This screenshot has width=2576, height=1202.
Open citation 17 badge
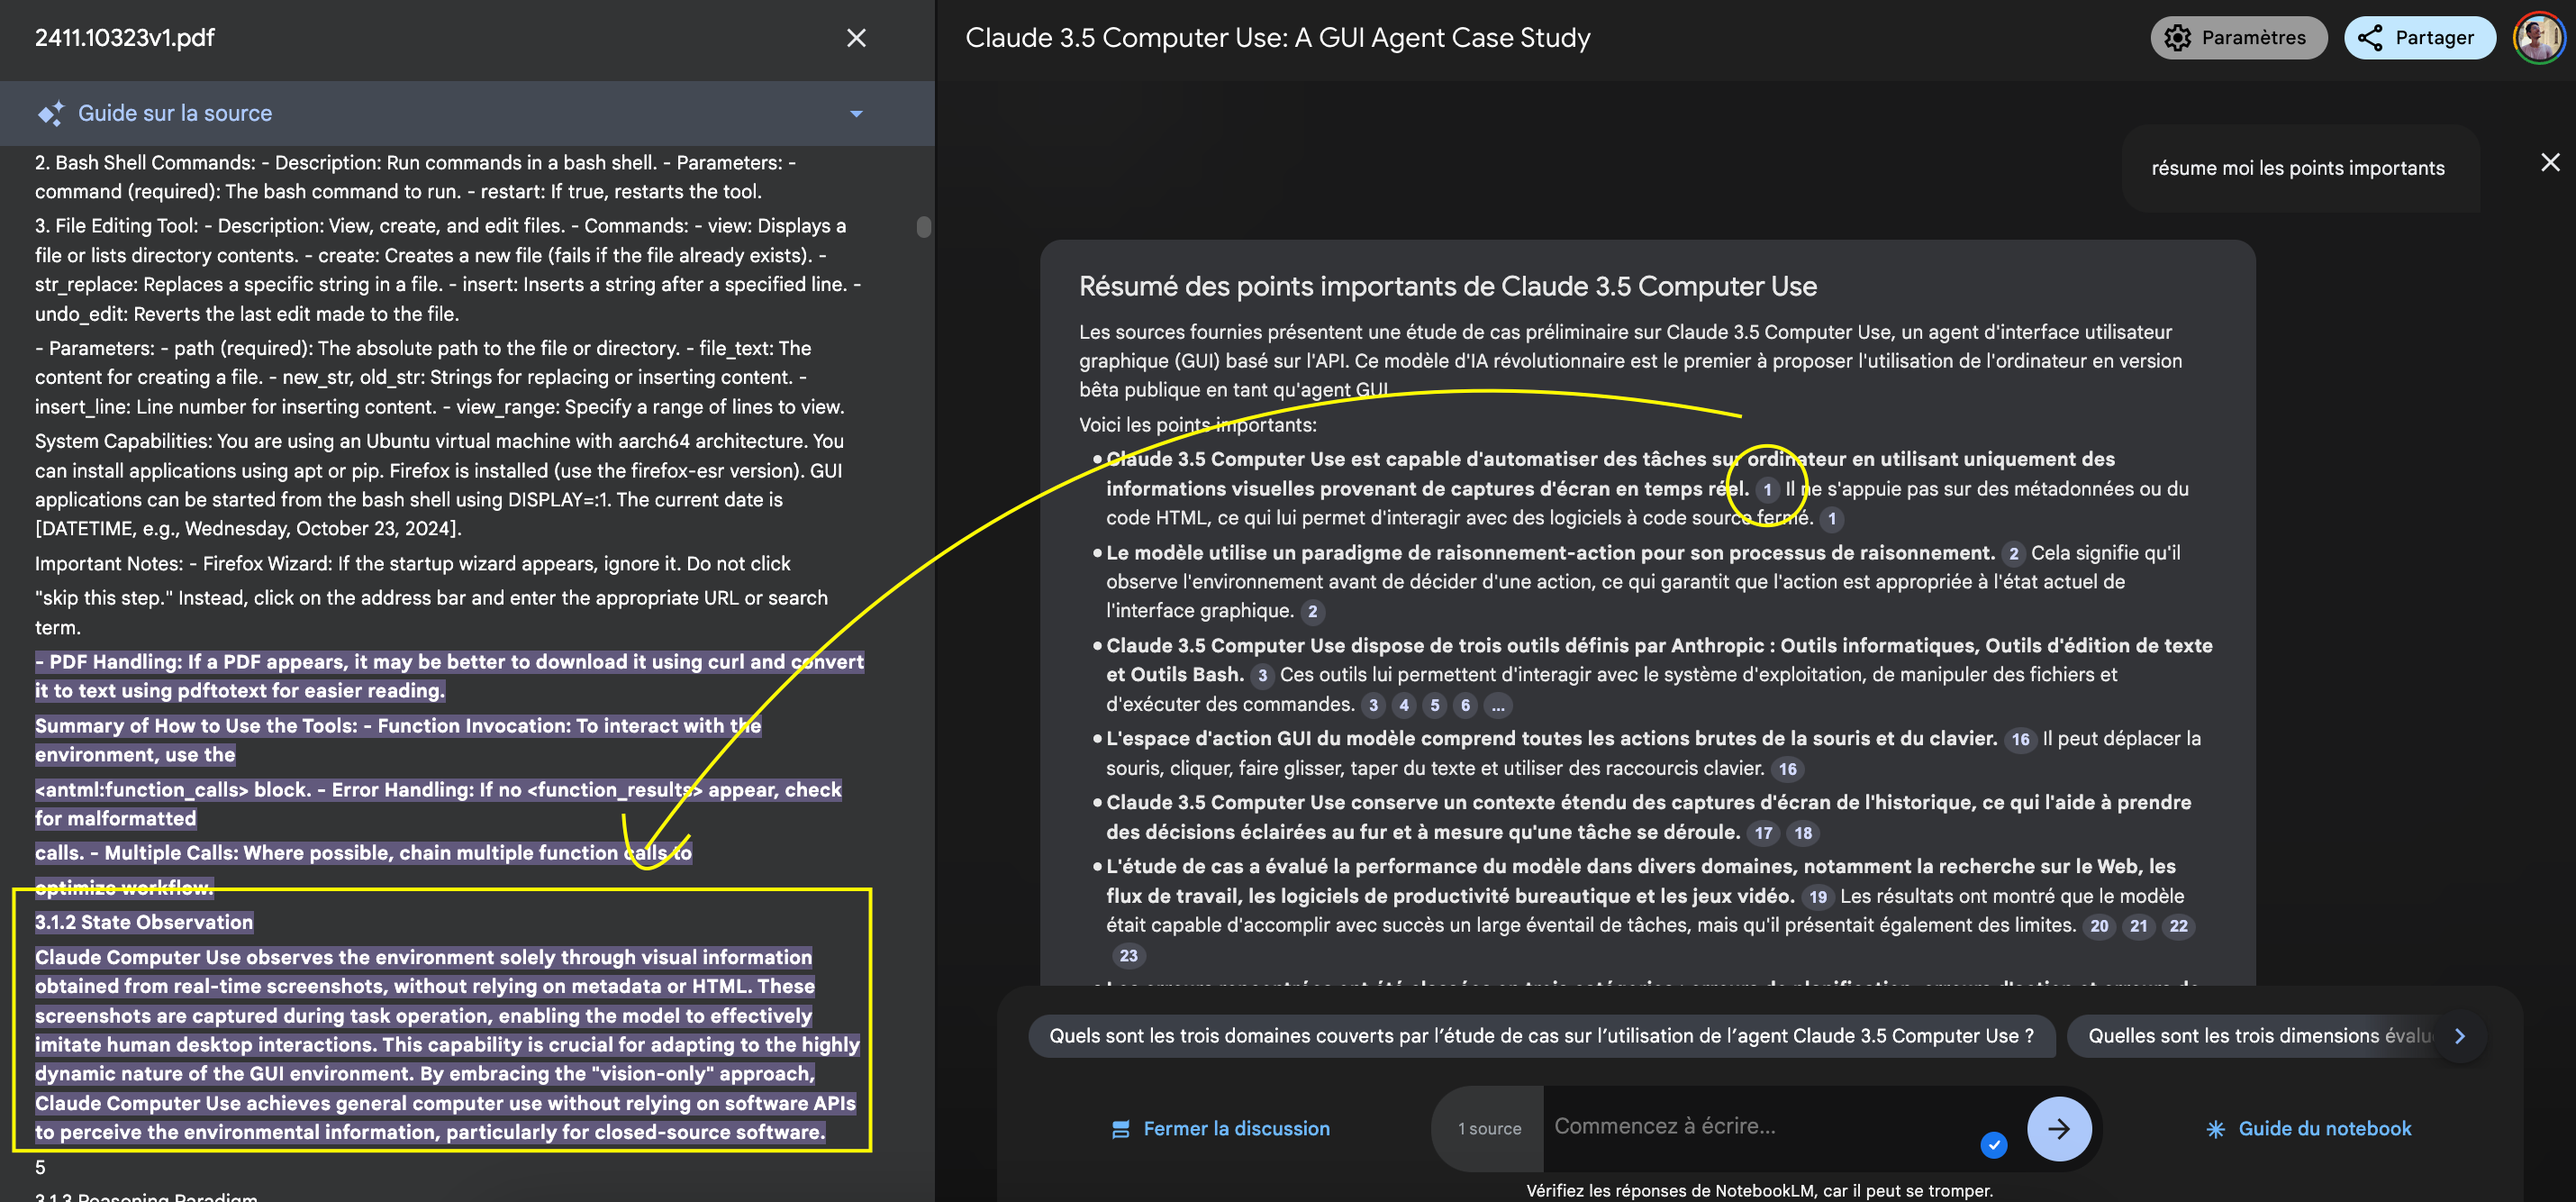pos(1763,833)
